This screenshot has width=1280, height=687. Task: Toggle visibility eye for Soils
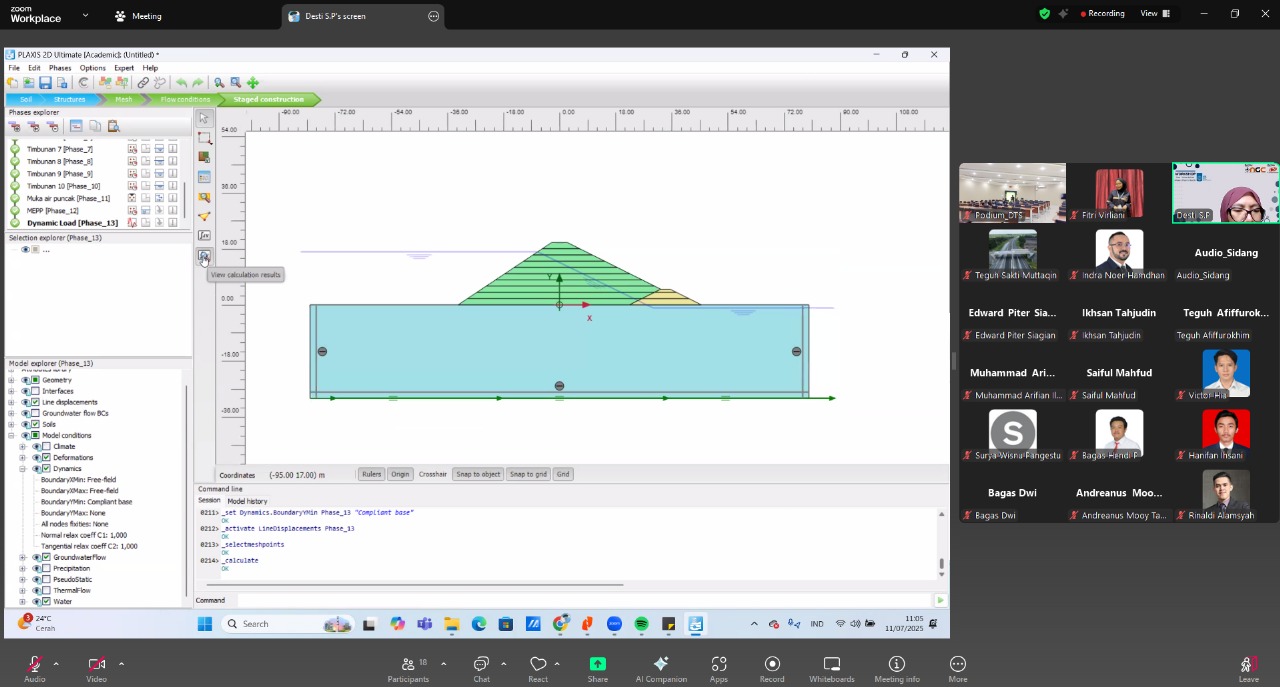tap(26, 424)
